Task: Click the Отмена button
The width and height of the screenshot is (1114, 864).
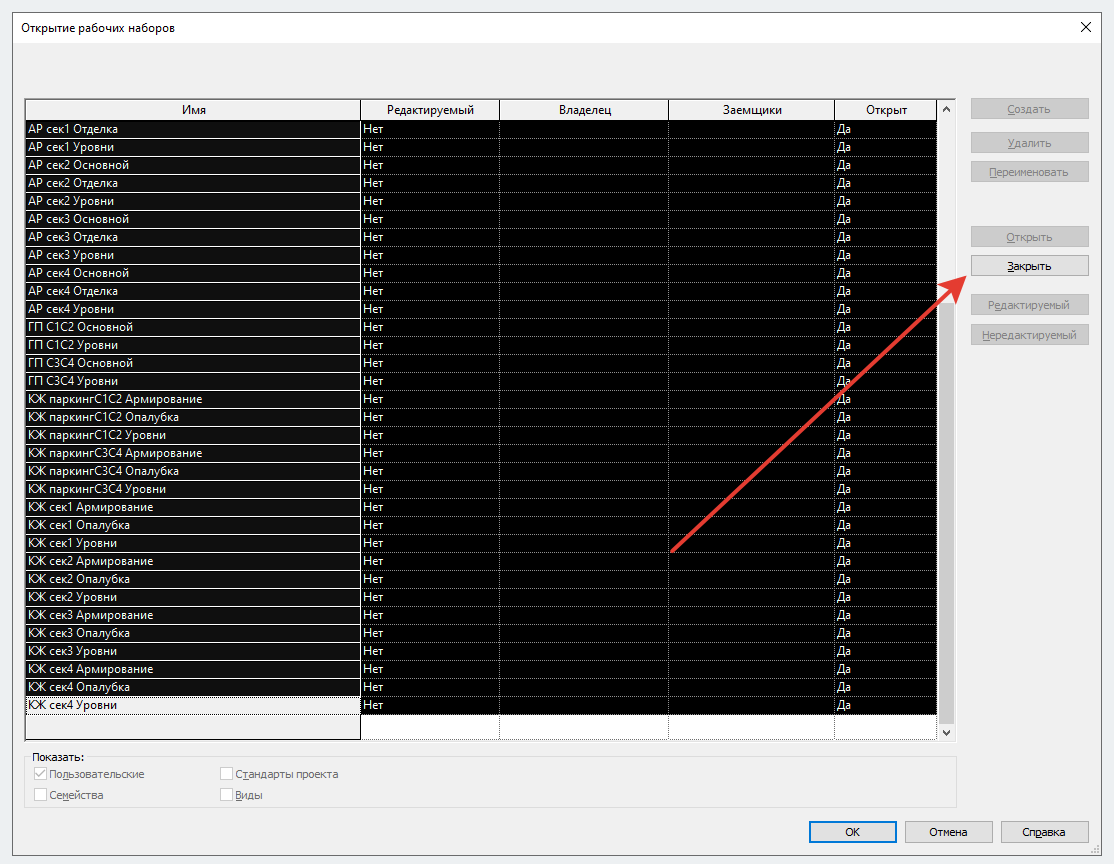Action: pos(948,832)
